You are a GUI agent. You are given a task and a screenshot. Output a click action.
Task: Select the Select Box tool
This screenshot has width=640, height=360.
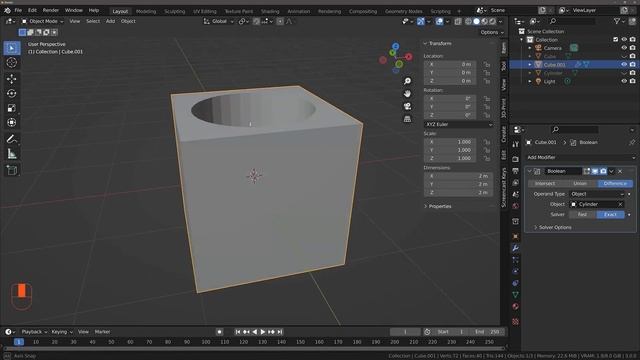click(12, 48)
